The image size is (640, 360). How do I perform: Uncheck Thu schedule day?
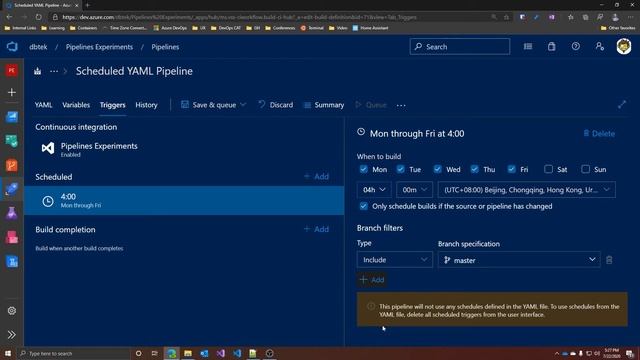(x=474, y=169)
